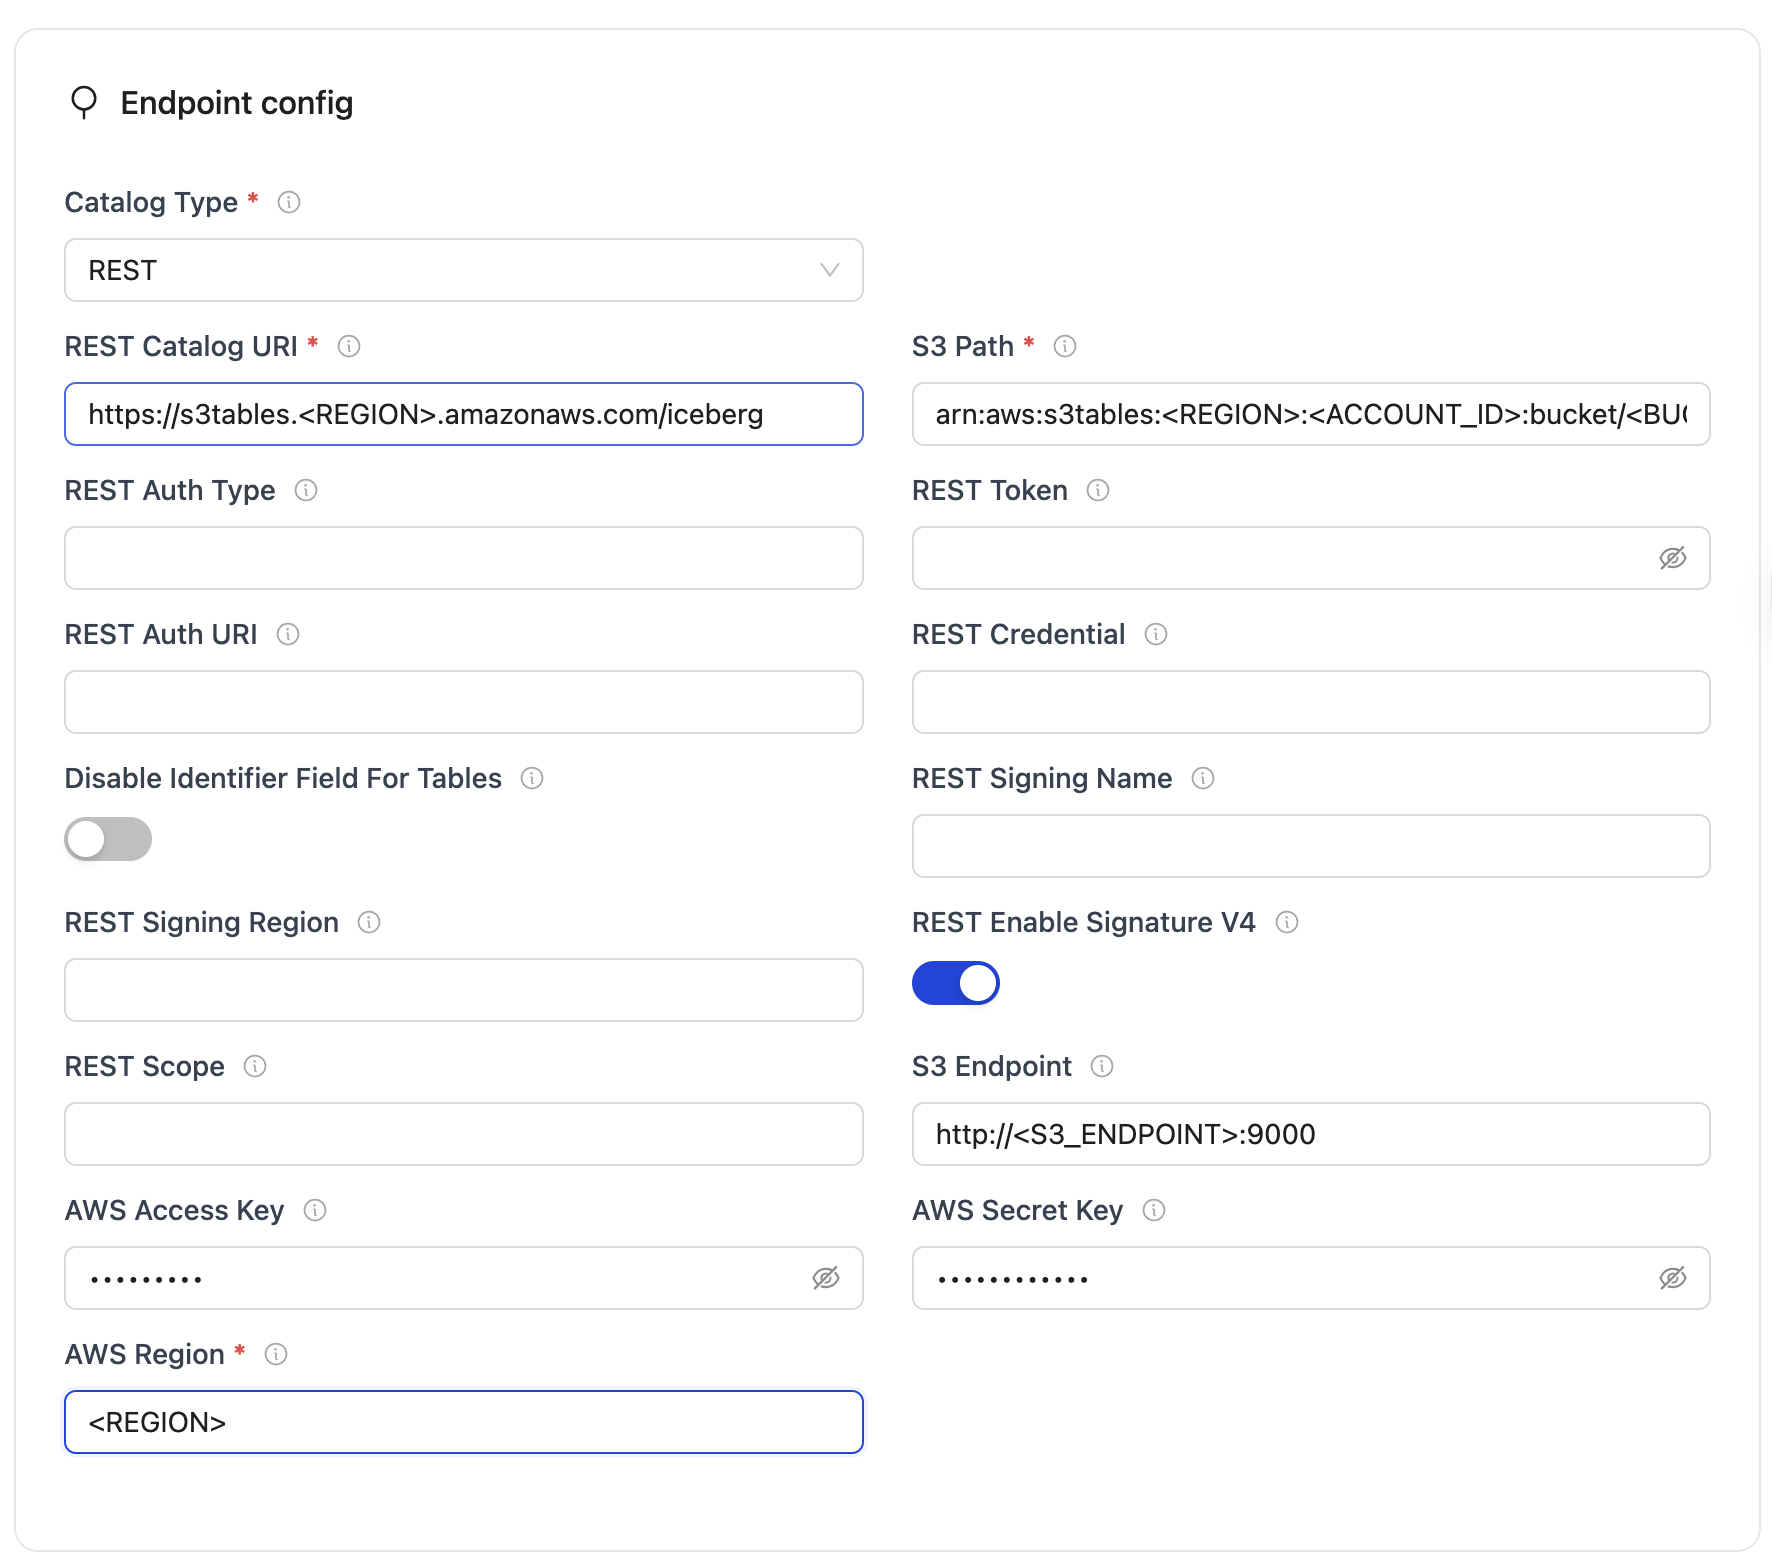The width and height of the screenshot is (1772, 1568).
Task: Turn off REST Enable Signature V4
Action: click(x=955, y=983)
